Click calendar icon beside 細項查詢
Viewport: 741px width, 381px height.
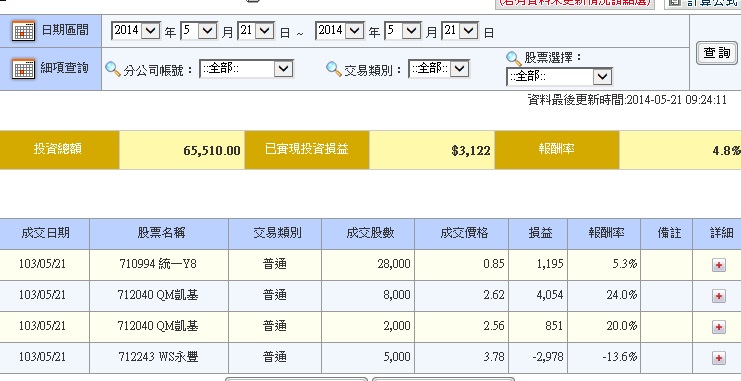click(23, 69)
